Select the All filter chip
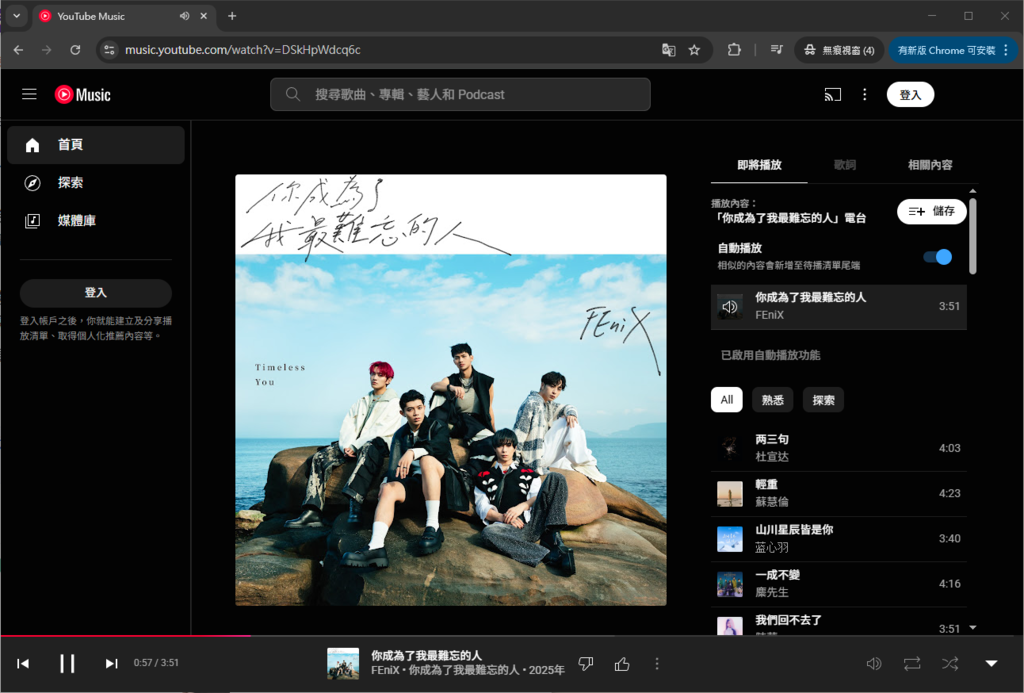This screenshot has width=1024, height=693. click(727, 400)
